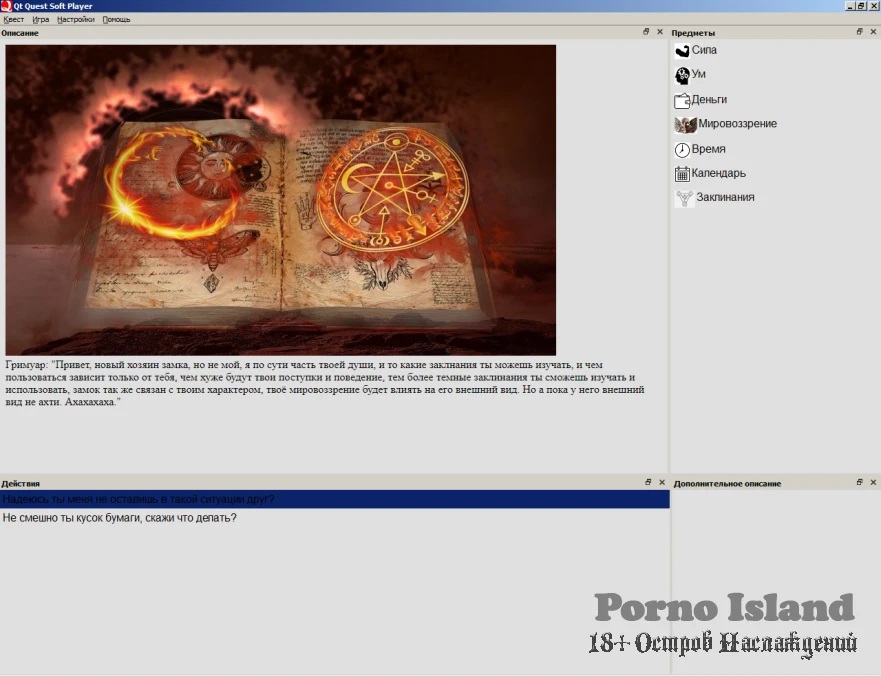Open the Квест menu
Image resolution: width=881 pixels, height=677 pixels.
tap(14, 19)
